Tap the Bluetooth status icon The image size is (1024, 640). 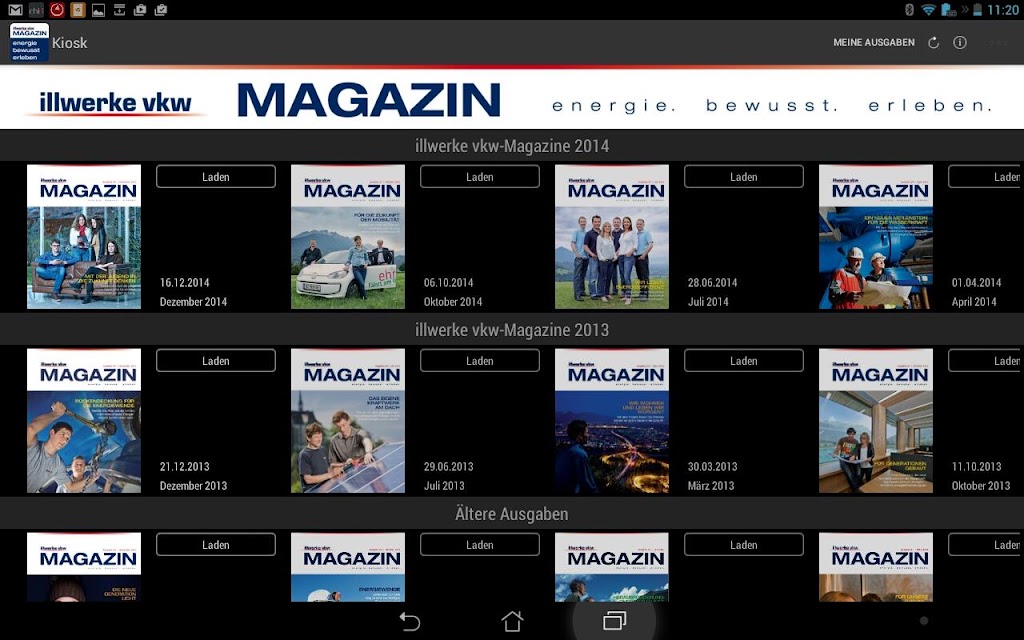pos(909,10)
